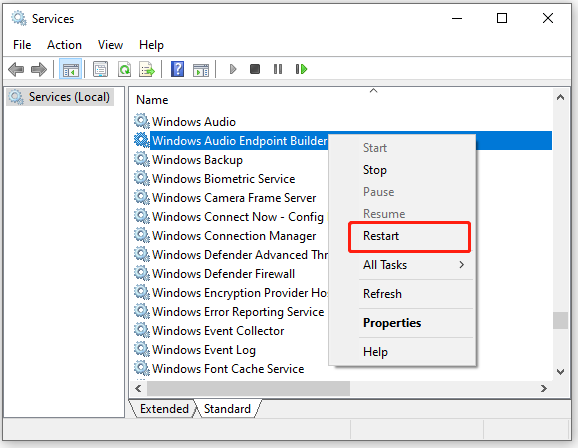Click gear icon beside Windows Audio

142,121
